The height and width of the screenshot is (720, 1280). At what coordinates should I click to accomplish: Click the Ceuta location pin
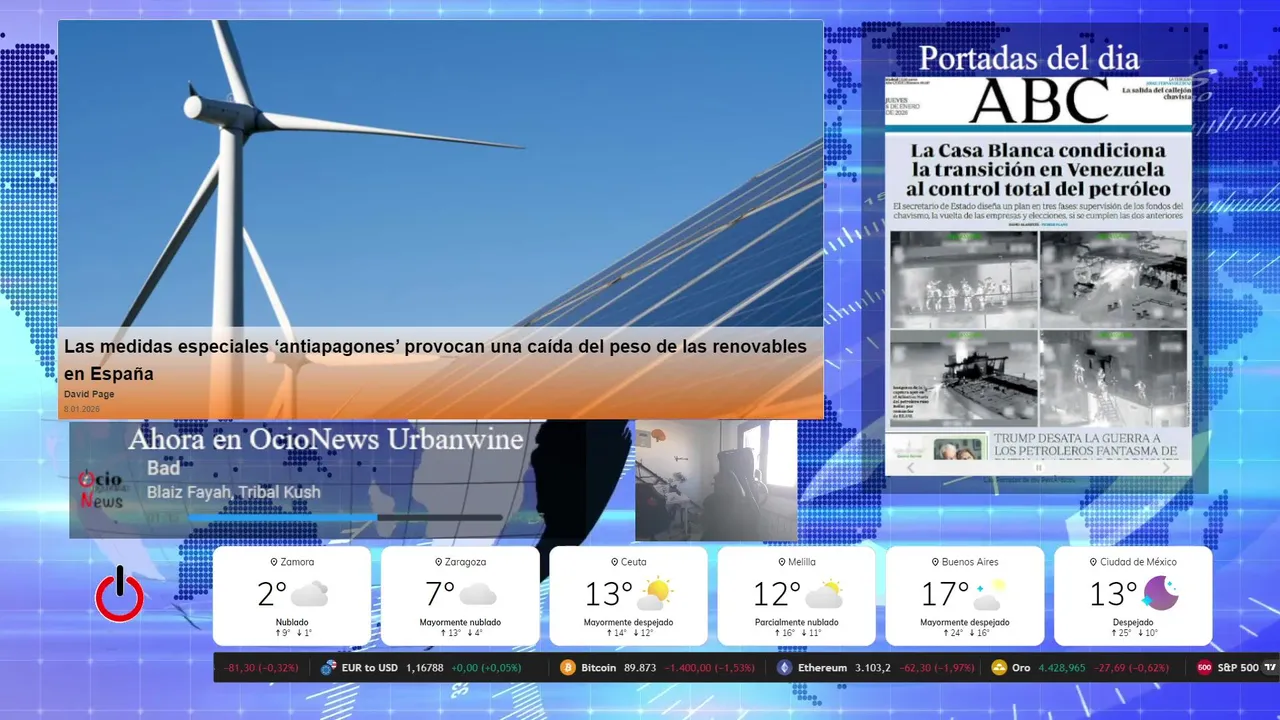(x=613, y=562)
